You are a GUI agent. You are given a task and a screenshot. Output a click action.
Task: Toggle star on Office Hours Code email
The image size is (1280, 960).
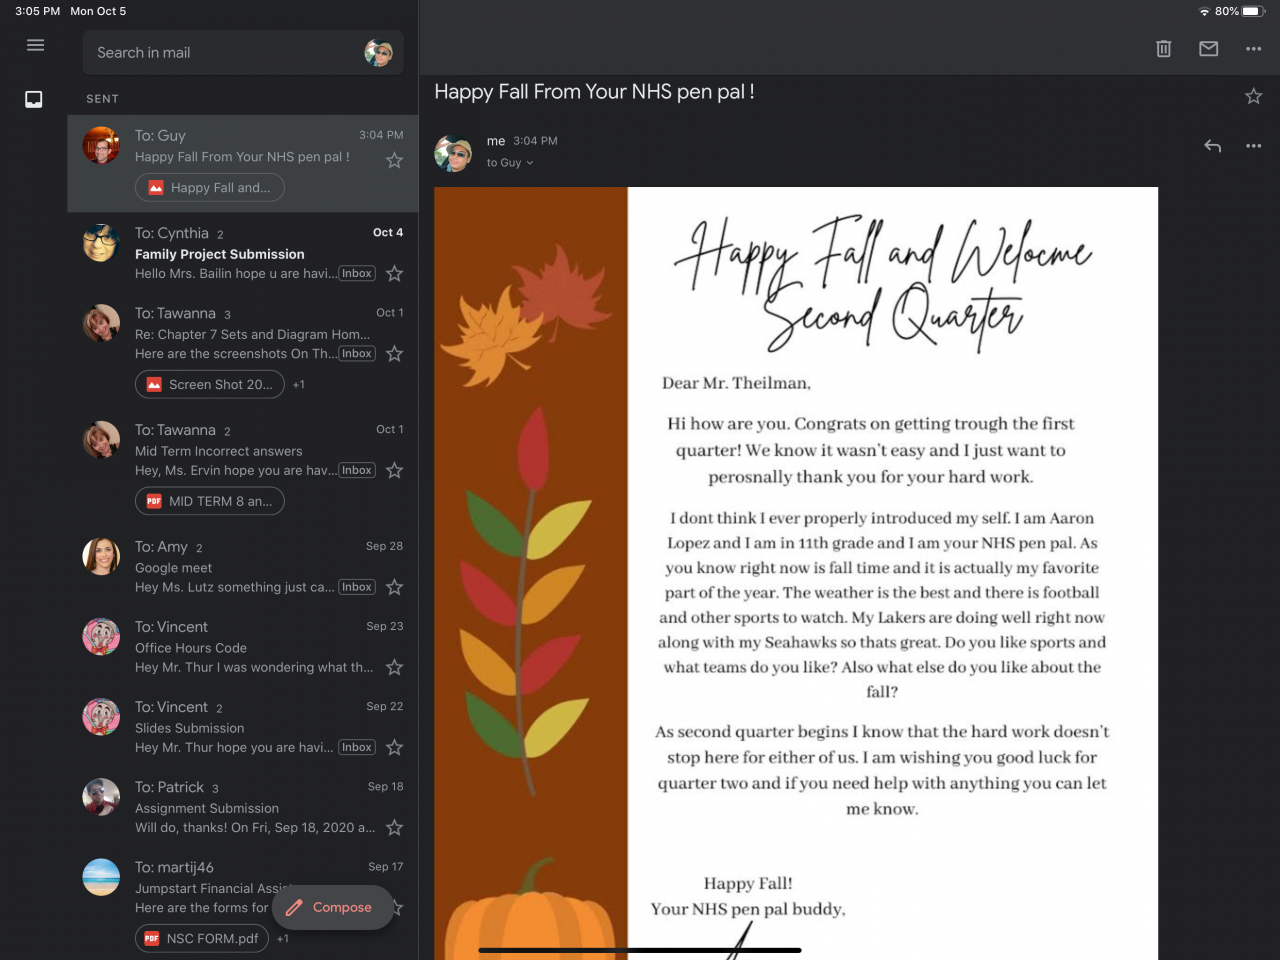[394, 667]
